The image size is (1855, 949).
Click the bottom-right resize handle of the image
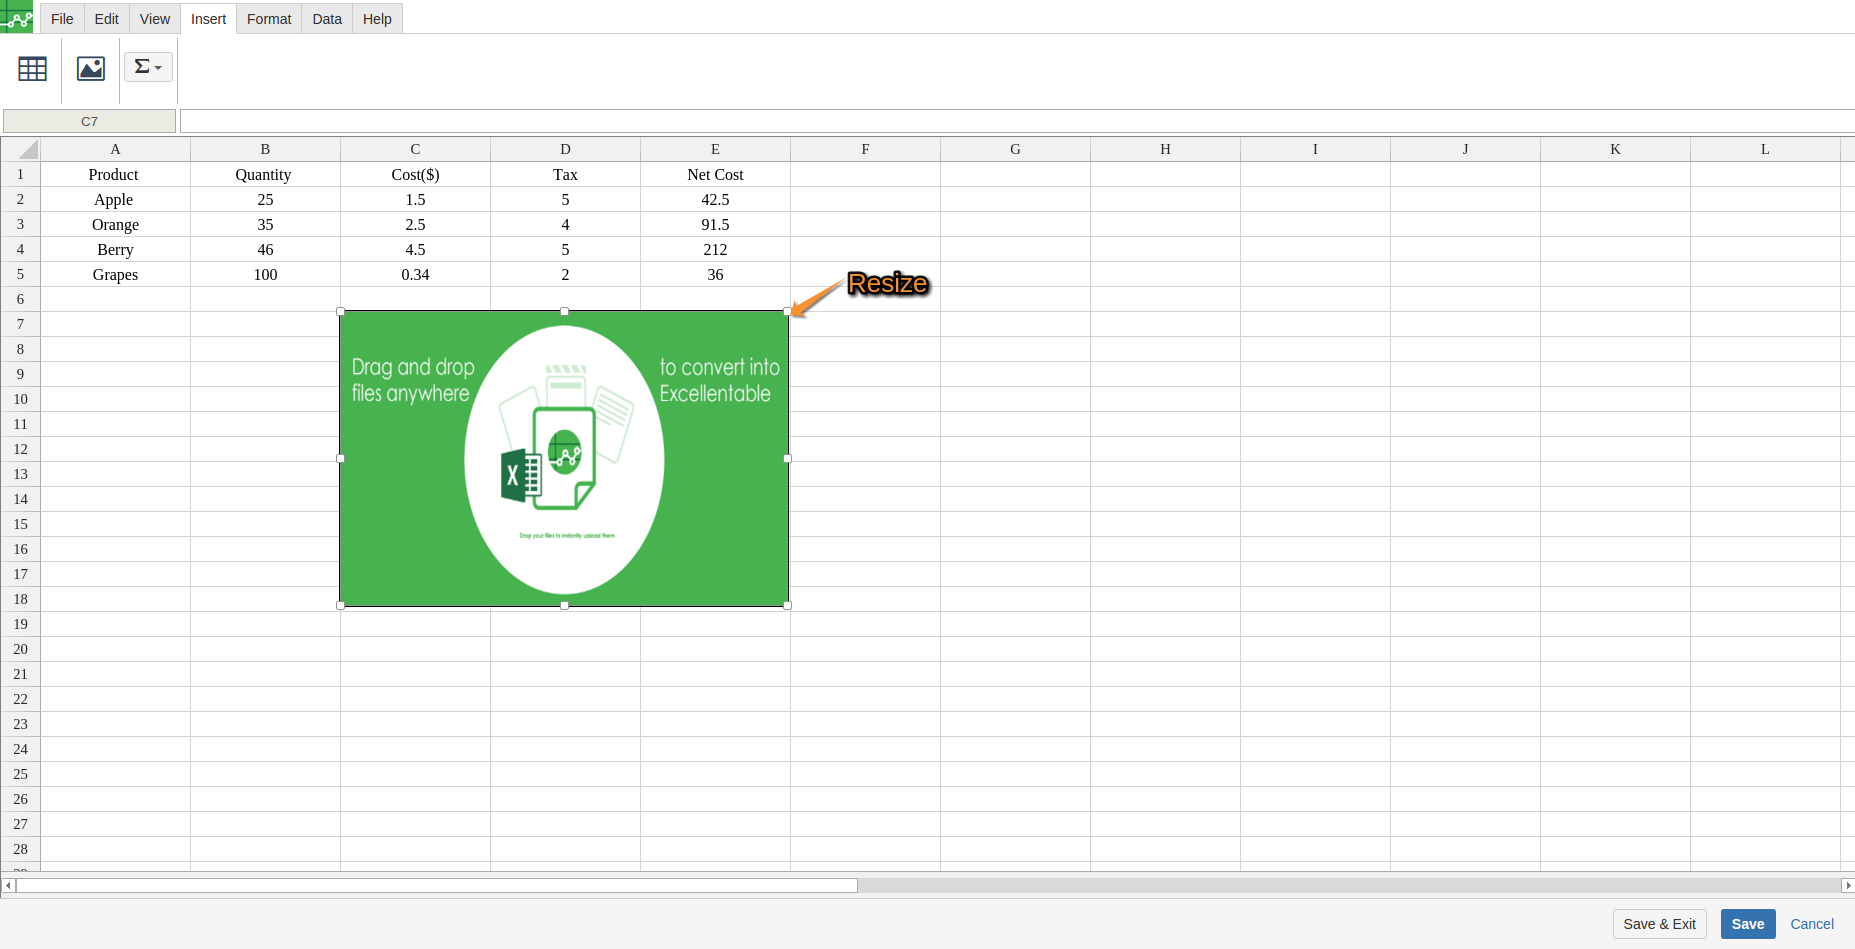788,605
